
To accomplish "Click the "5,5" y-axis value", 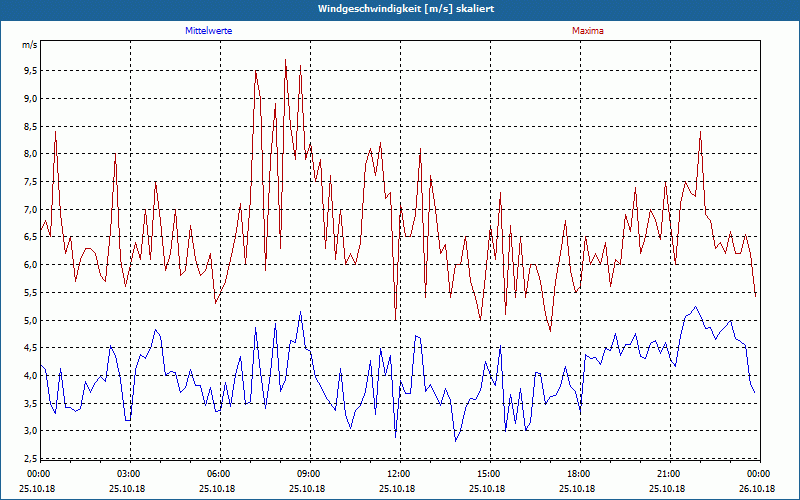I will pyautogui.click(x=31, y=292).
